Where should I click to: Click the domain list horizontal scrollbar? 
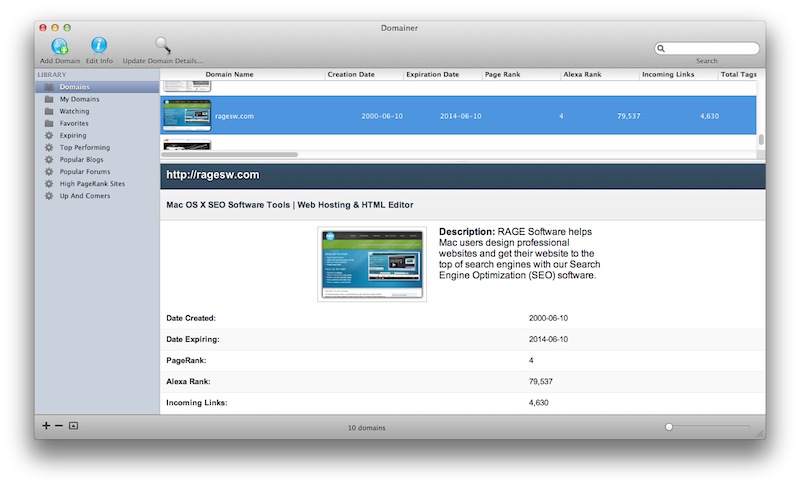point(230,155)
